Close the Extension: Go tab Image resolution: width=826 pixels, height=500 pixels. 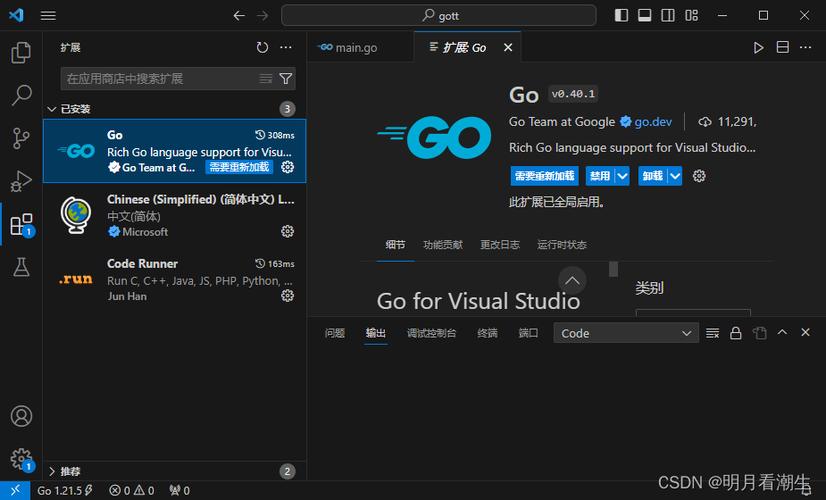point(508,47)
